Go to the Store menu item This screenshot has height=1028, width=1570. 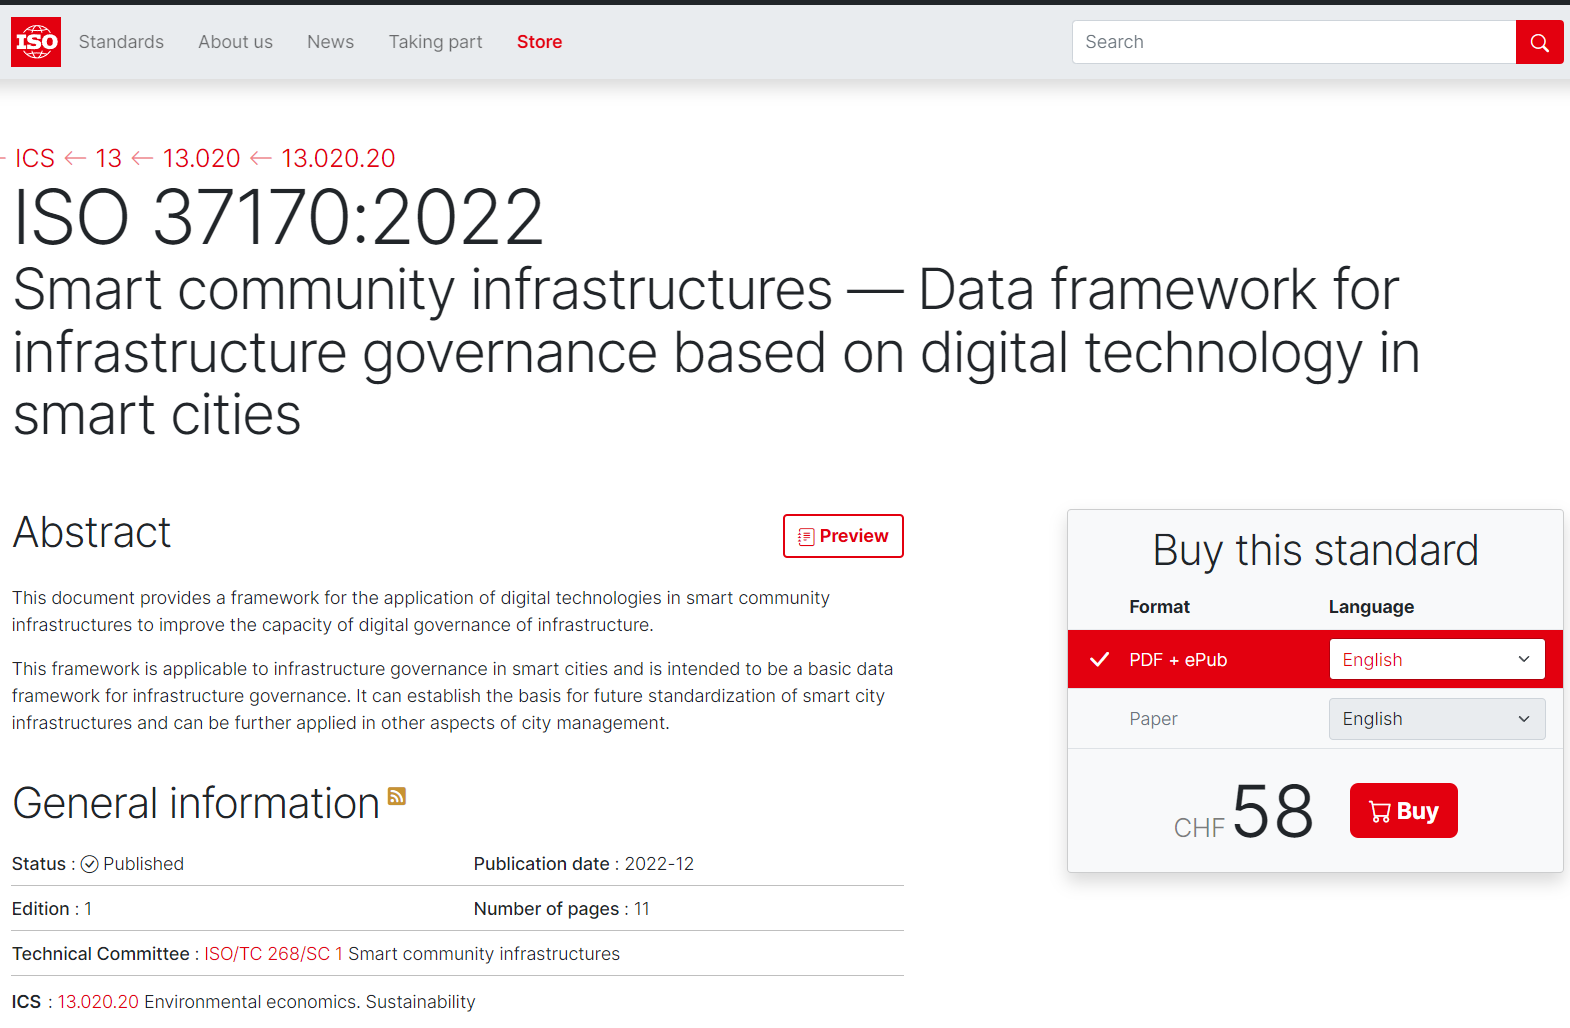click(539, 42)
